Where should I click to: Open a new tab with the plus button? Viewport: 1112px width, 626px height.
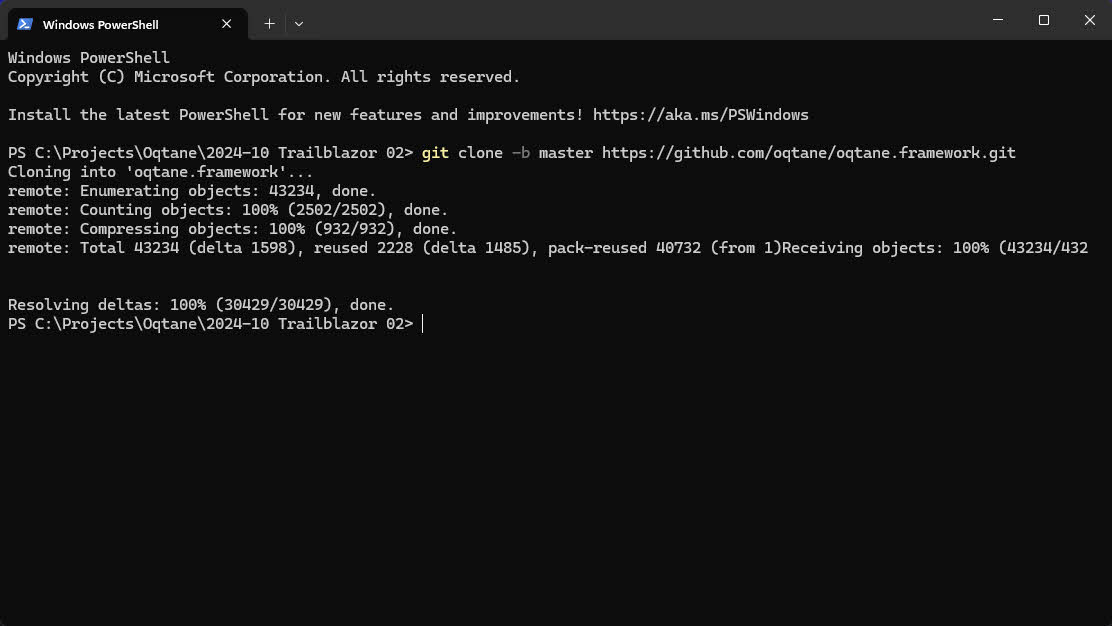[269, 23]
